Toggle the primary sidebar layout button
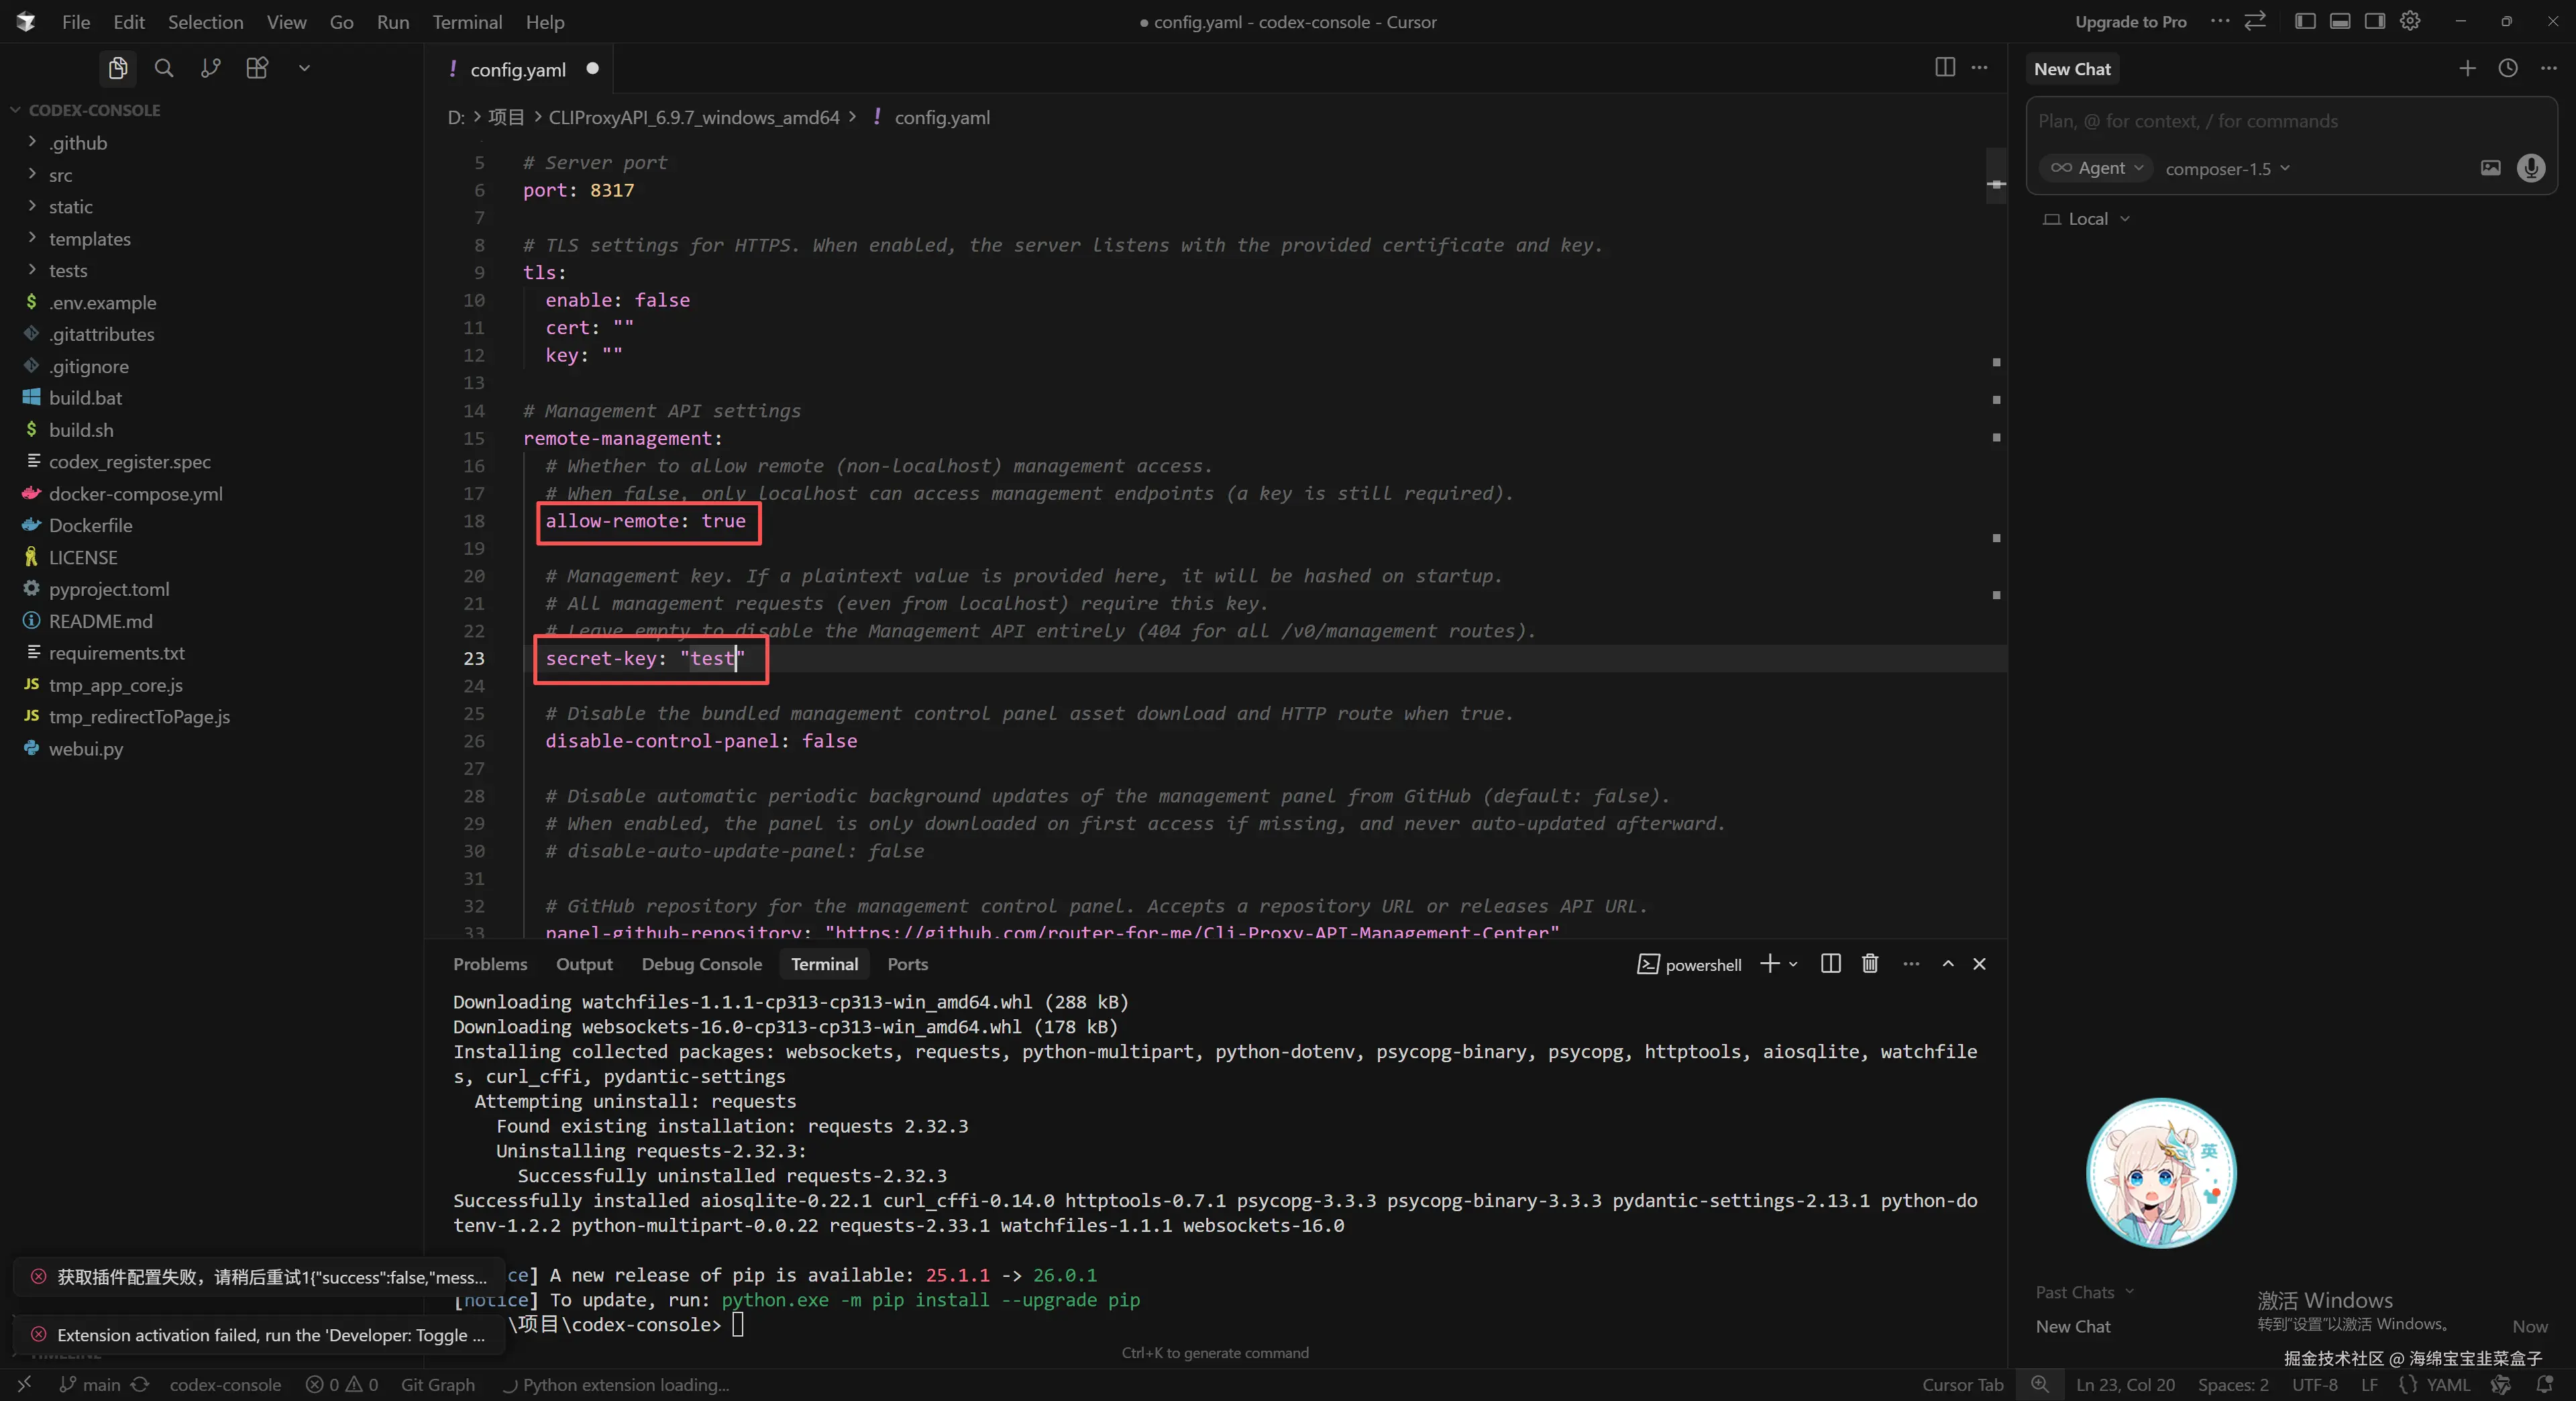This screenshot has height=1401, width=2576. click(x=2304, y=21)
